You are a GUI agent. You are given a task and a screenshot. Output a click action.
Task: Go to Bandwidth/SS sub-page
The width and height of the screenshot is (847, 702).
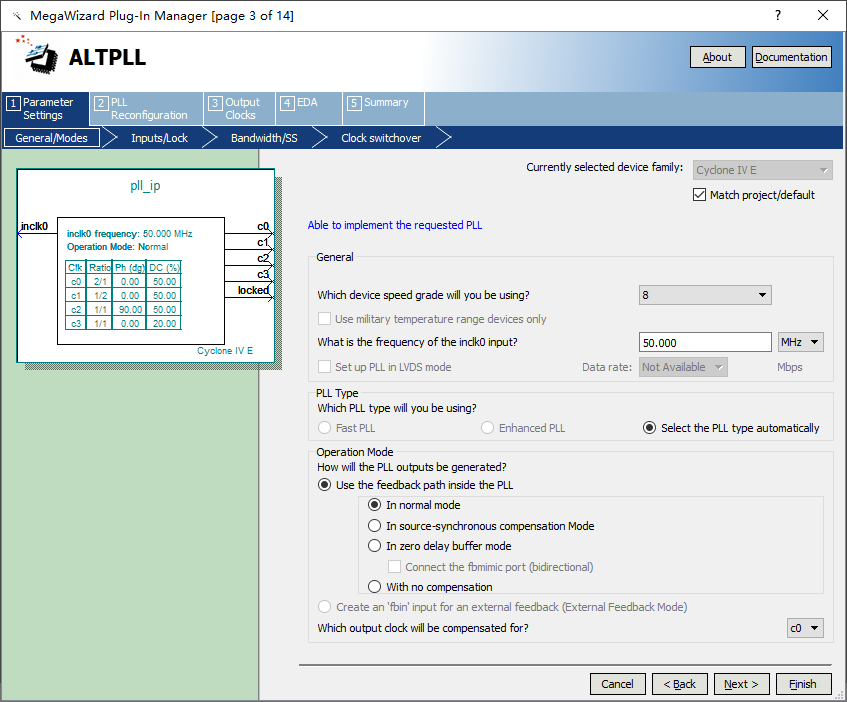[x=264, y=138]
